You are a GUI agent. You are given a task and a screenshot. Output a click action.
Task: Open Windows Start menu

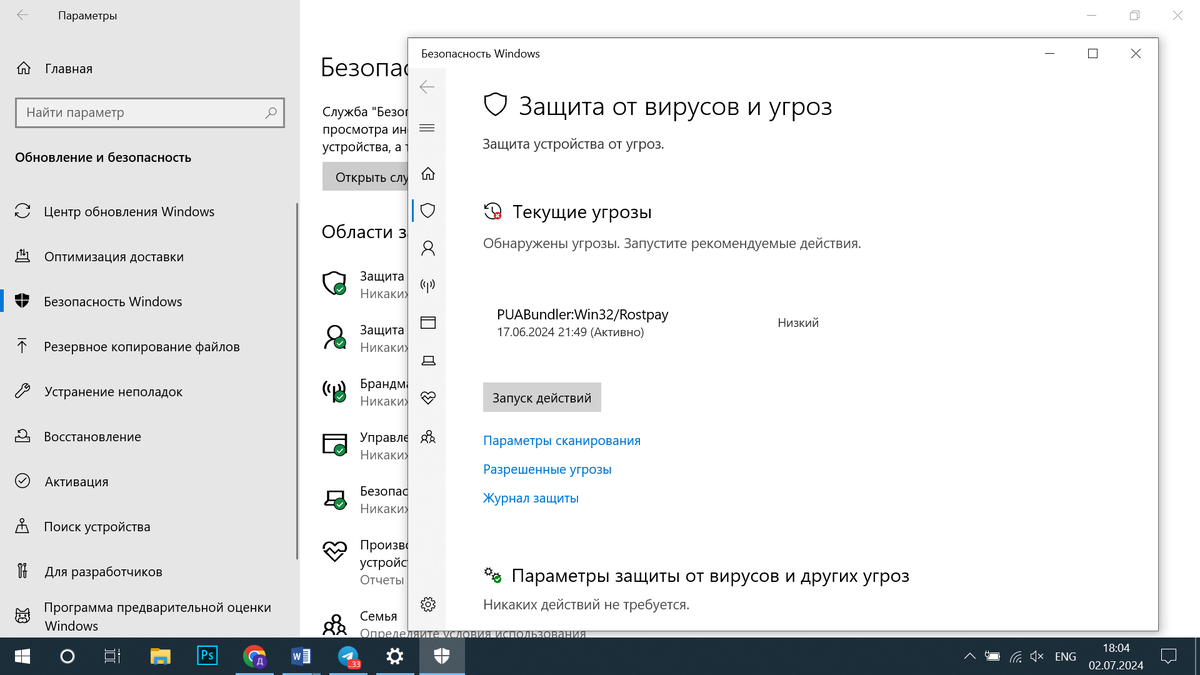point(22,656)
